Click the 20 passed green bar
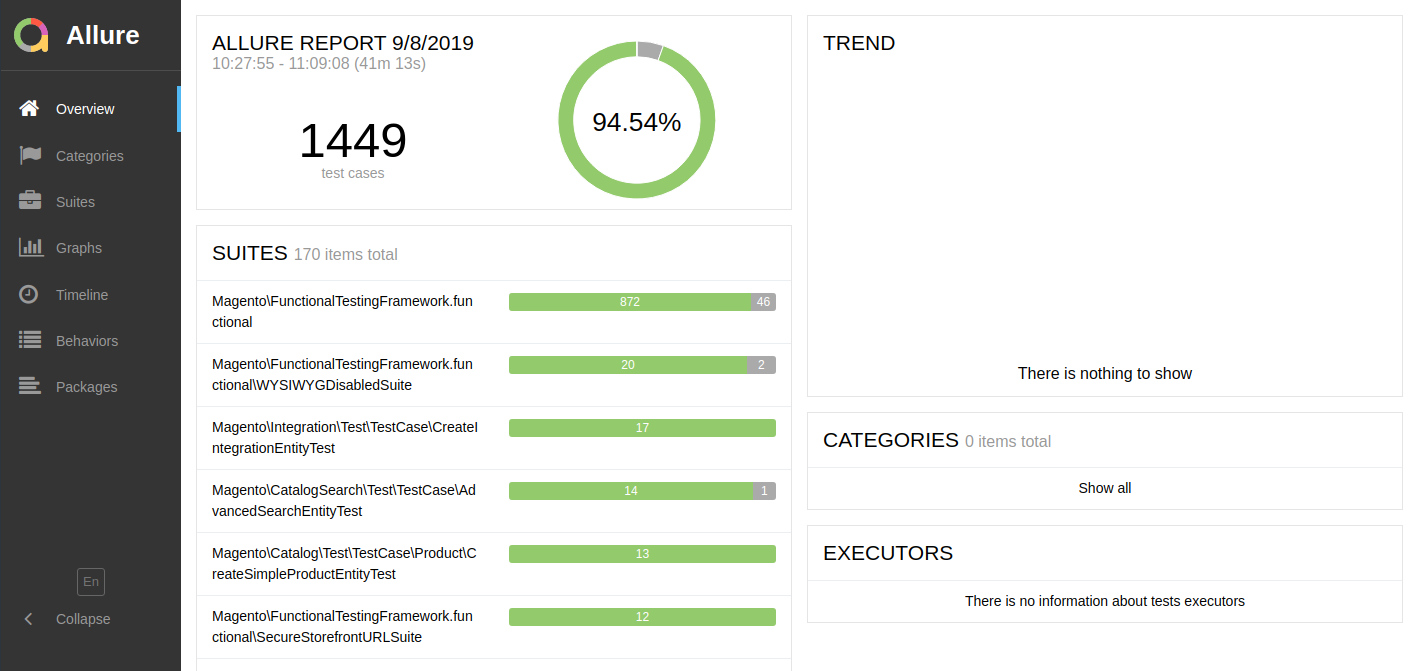 pos(628,365)
